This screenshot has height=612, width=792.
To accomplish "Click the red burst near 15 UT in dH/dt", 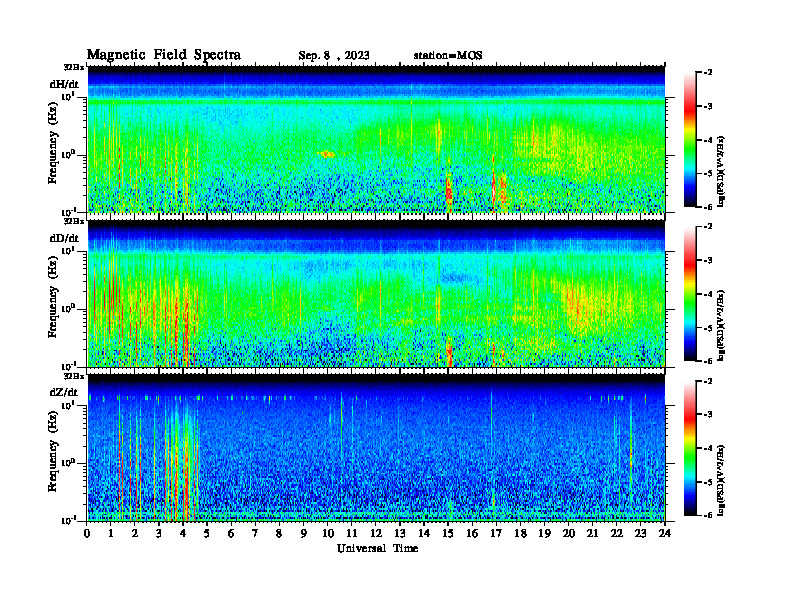I will (449, 191).
